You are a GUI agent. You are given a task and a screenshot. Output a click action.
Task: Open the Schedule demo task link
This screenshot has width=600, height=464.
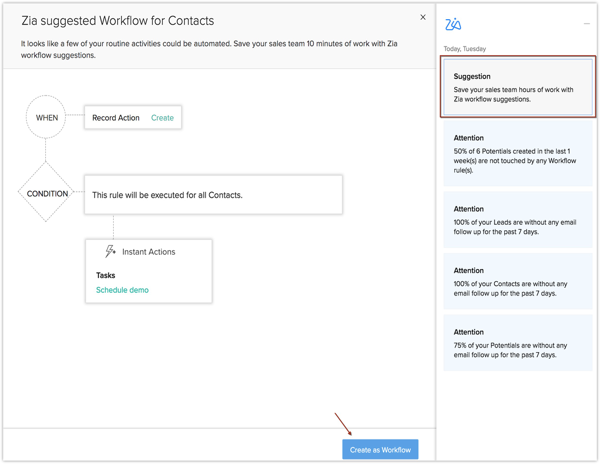pos(122,290)
